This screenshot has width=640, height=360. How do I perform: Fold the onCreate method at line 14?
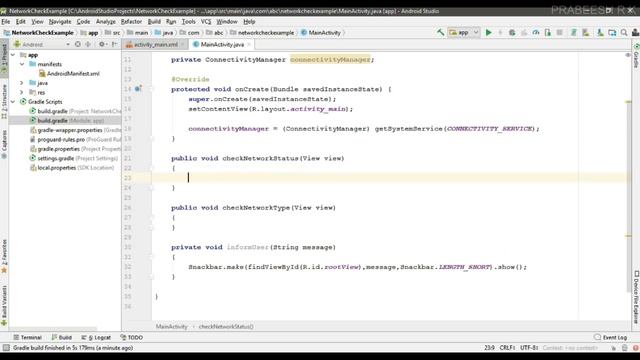pyautogui.click(x=151, y=89)
